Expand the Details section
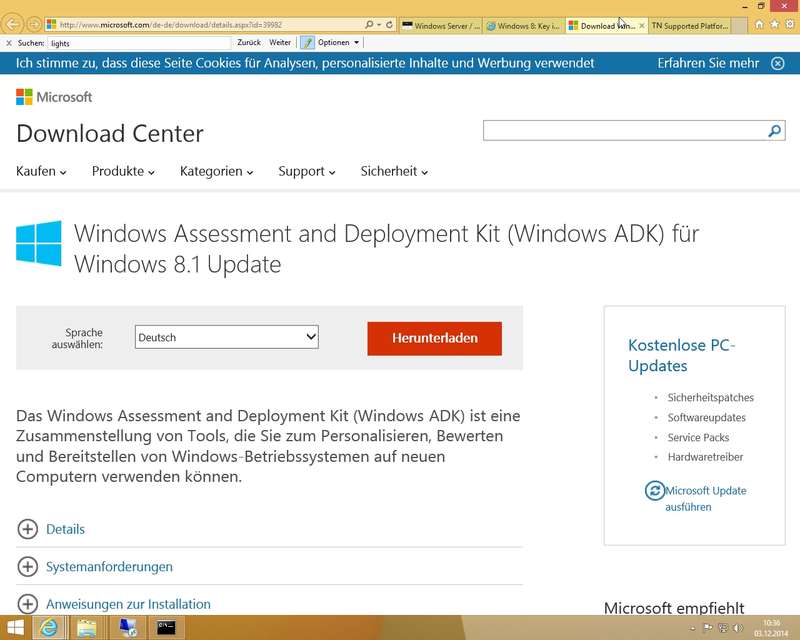Screen dimensions: 800x640 point(51,529)
